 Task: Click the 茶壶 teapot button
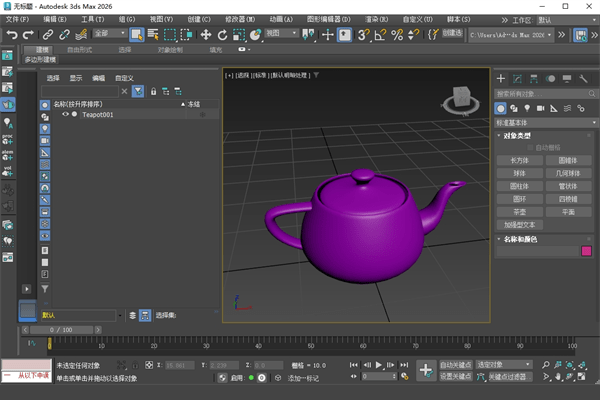520,212
